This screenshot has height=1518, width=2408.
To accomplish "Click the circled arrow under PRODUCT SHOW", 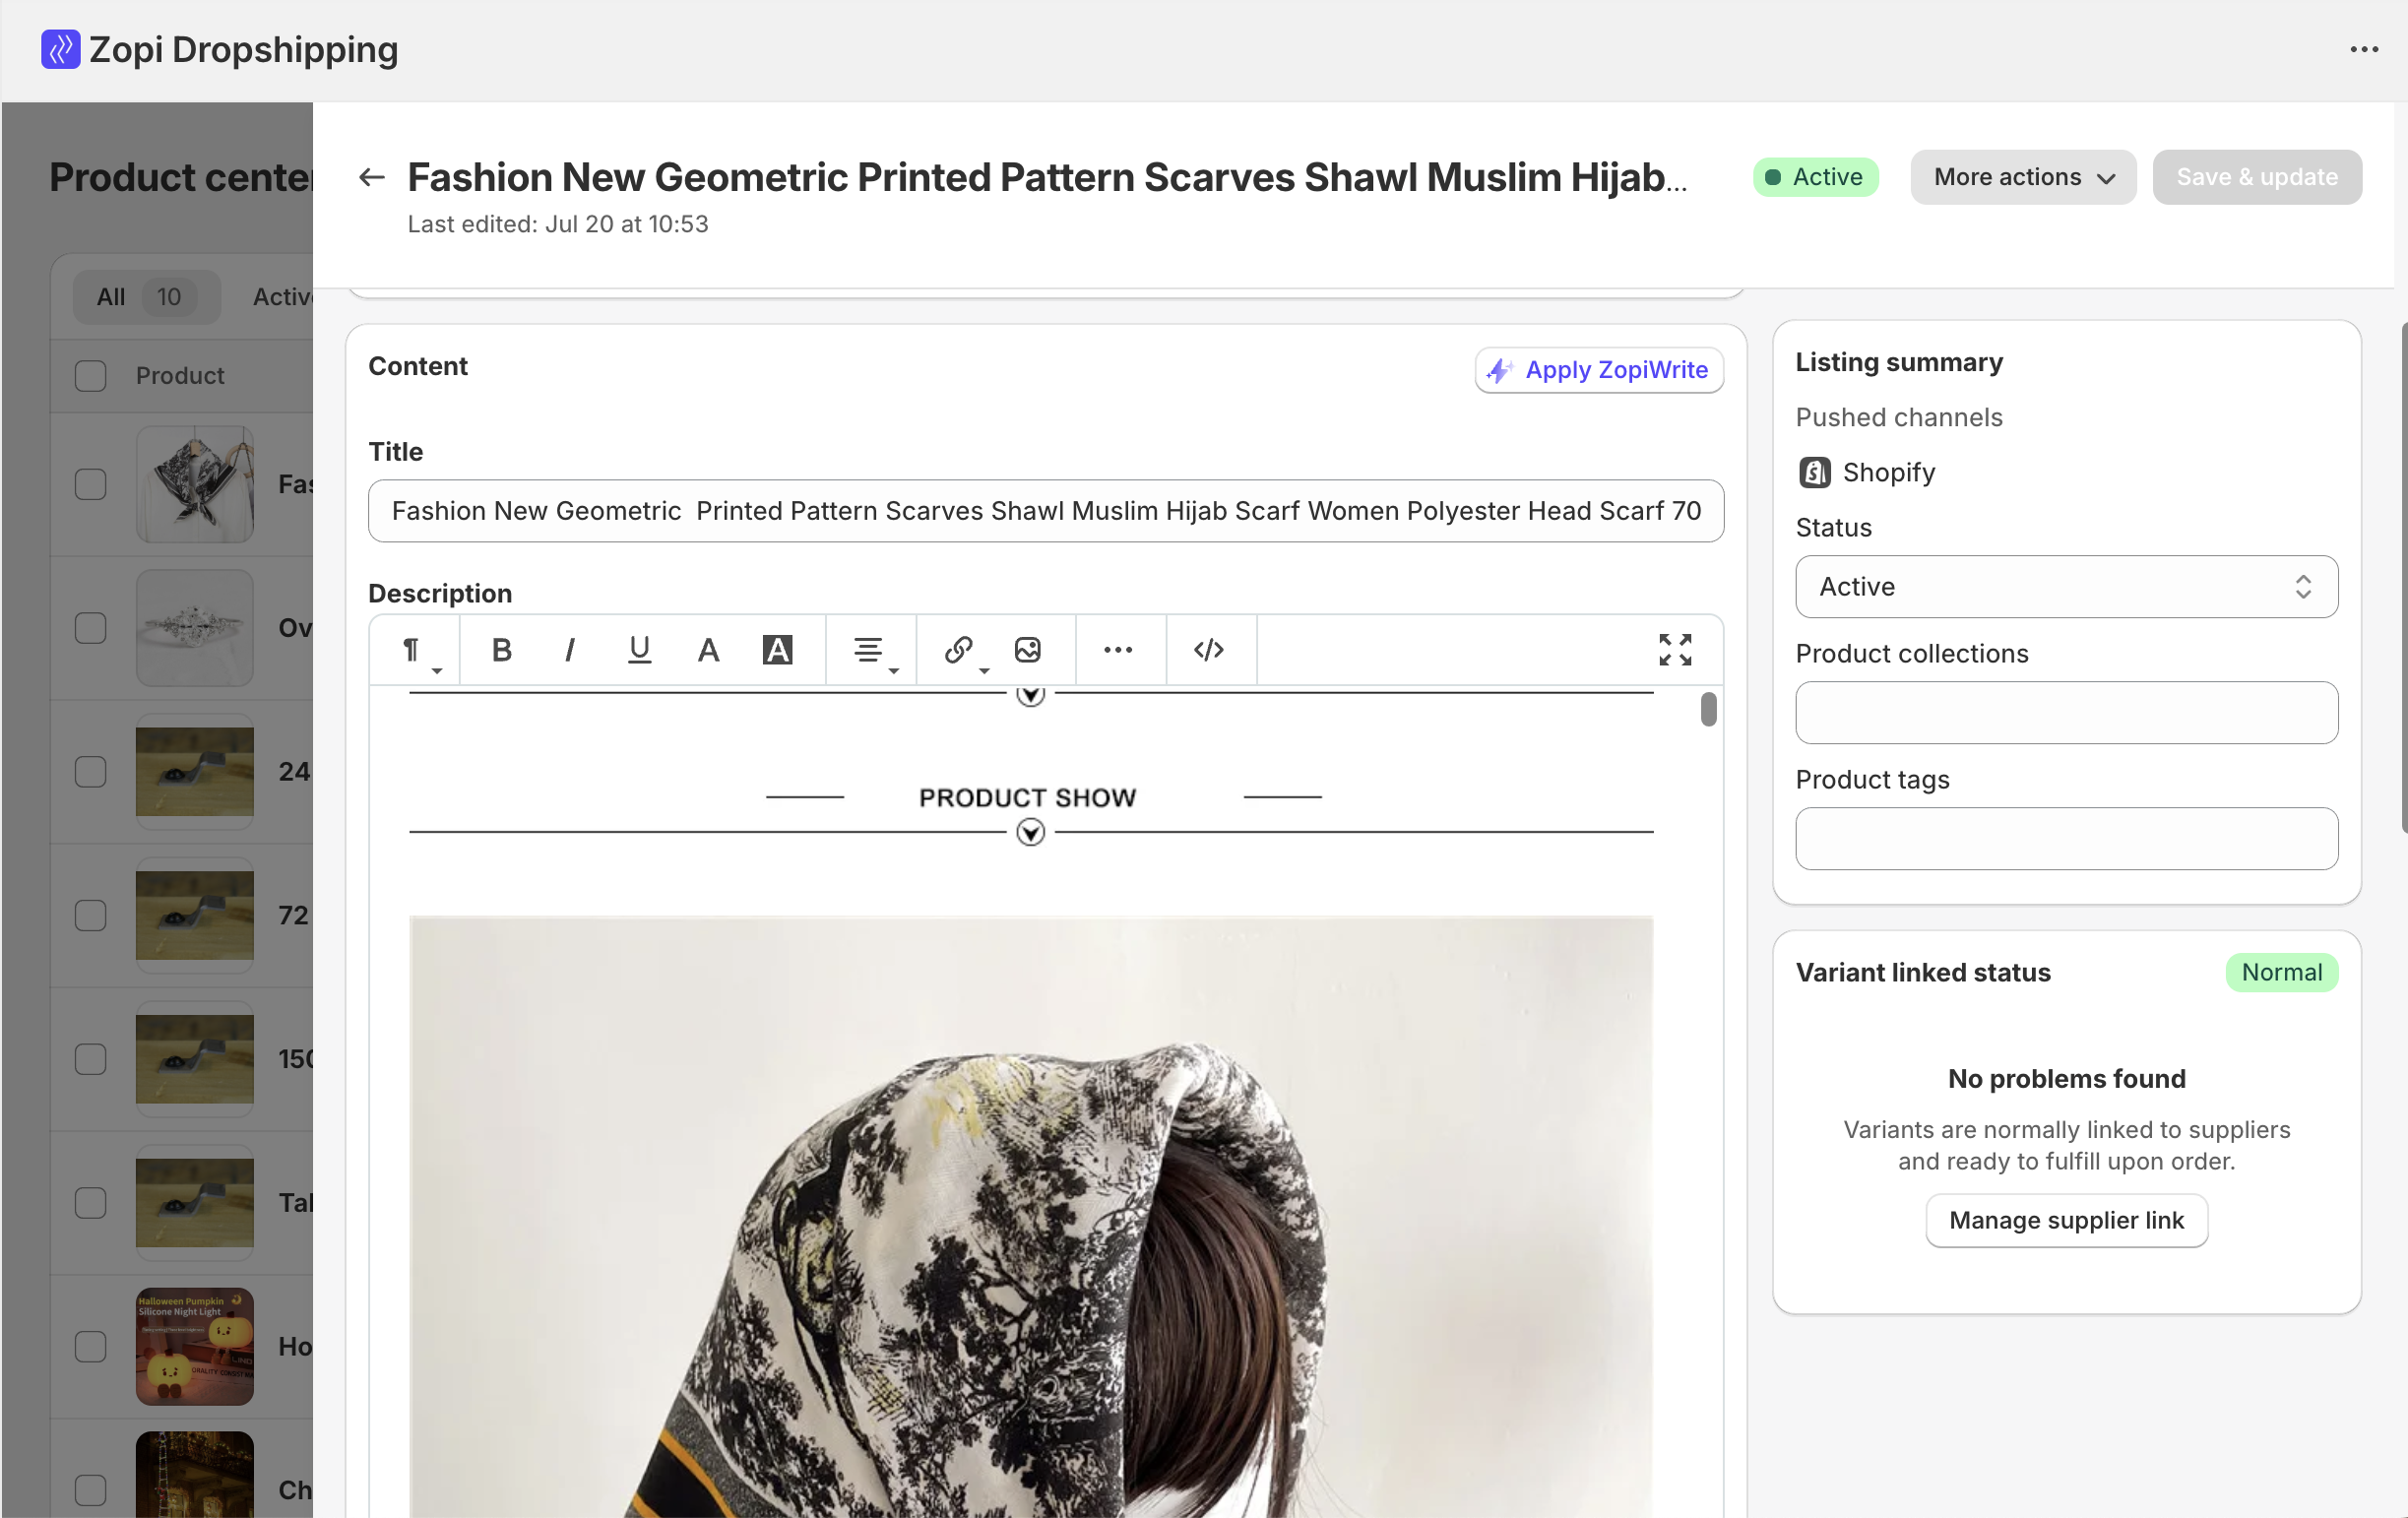I will pos(1030,832).
